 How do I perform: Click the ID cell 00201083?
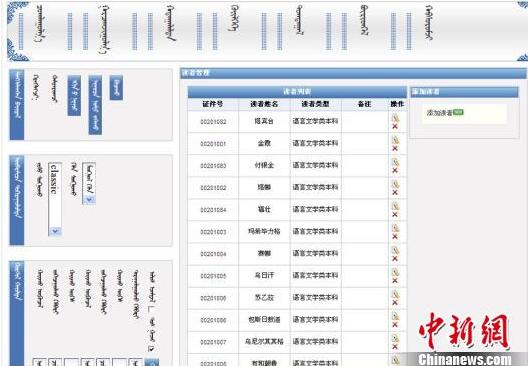[213, 166]
